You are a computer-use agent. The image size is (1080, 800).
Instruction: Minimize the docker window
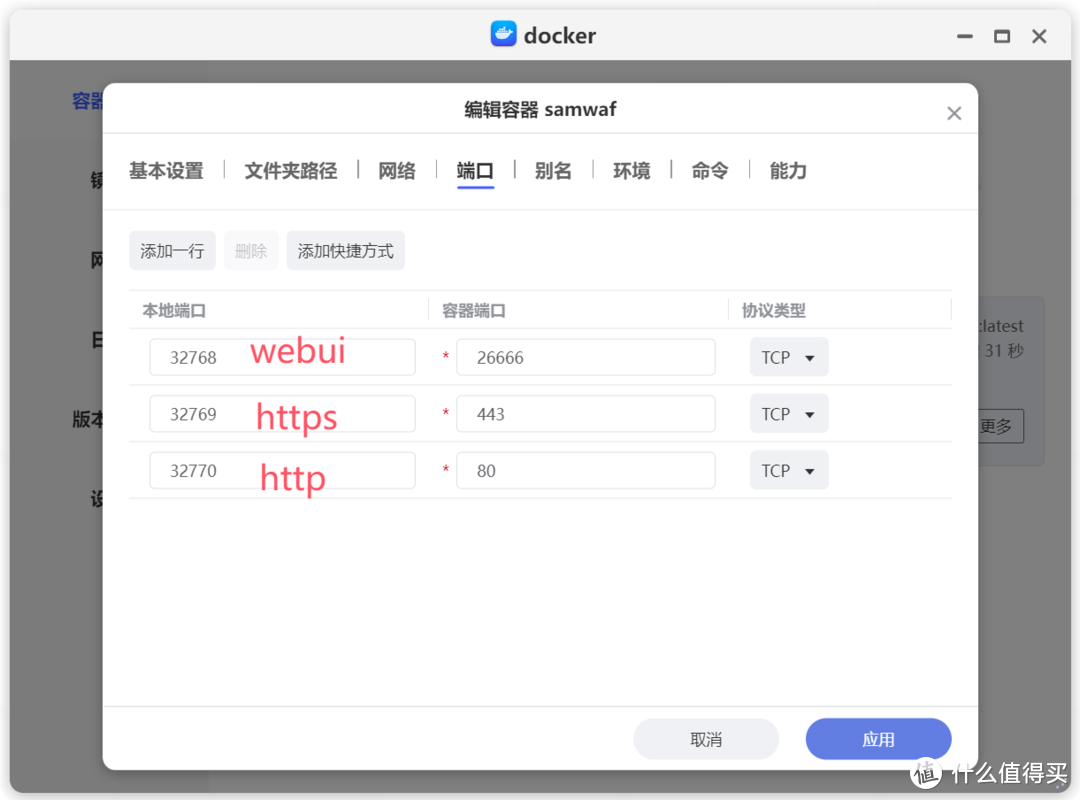(x=965, y=37)
